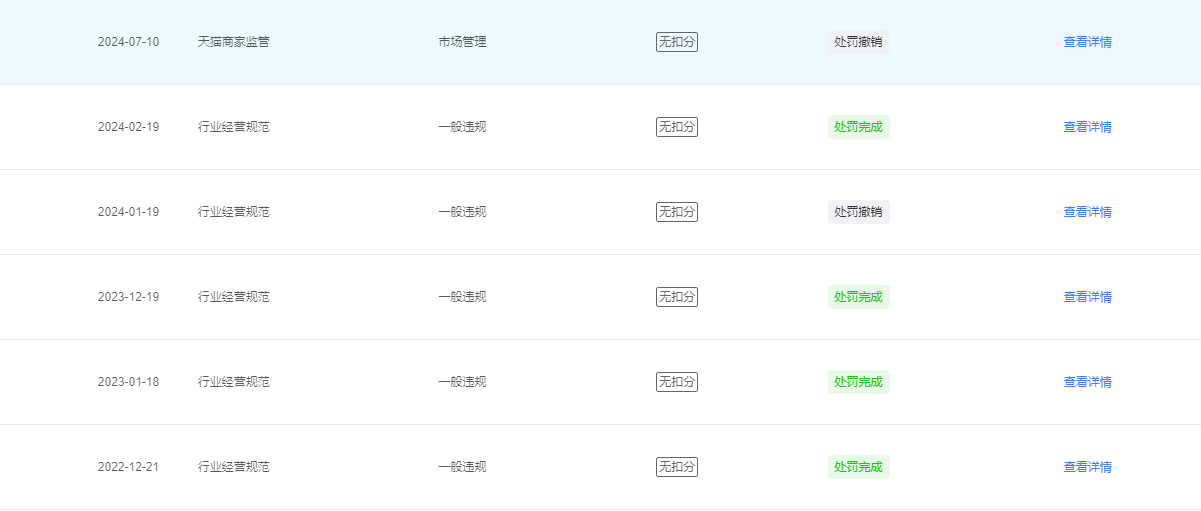Click 处罚完成 tag in the 2023-12-19 row
The image size is (1201, 511).
858,297
